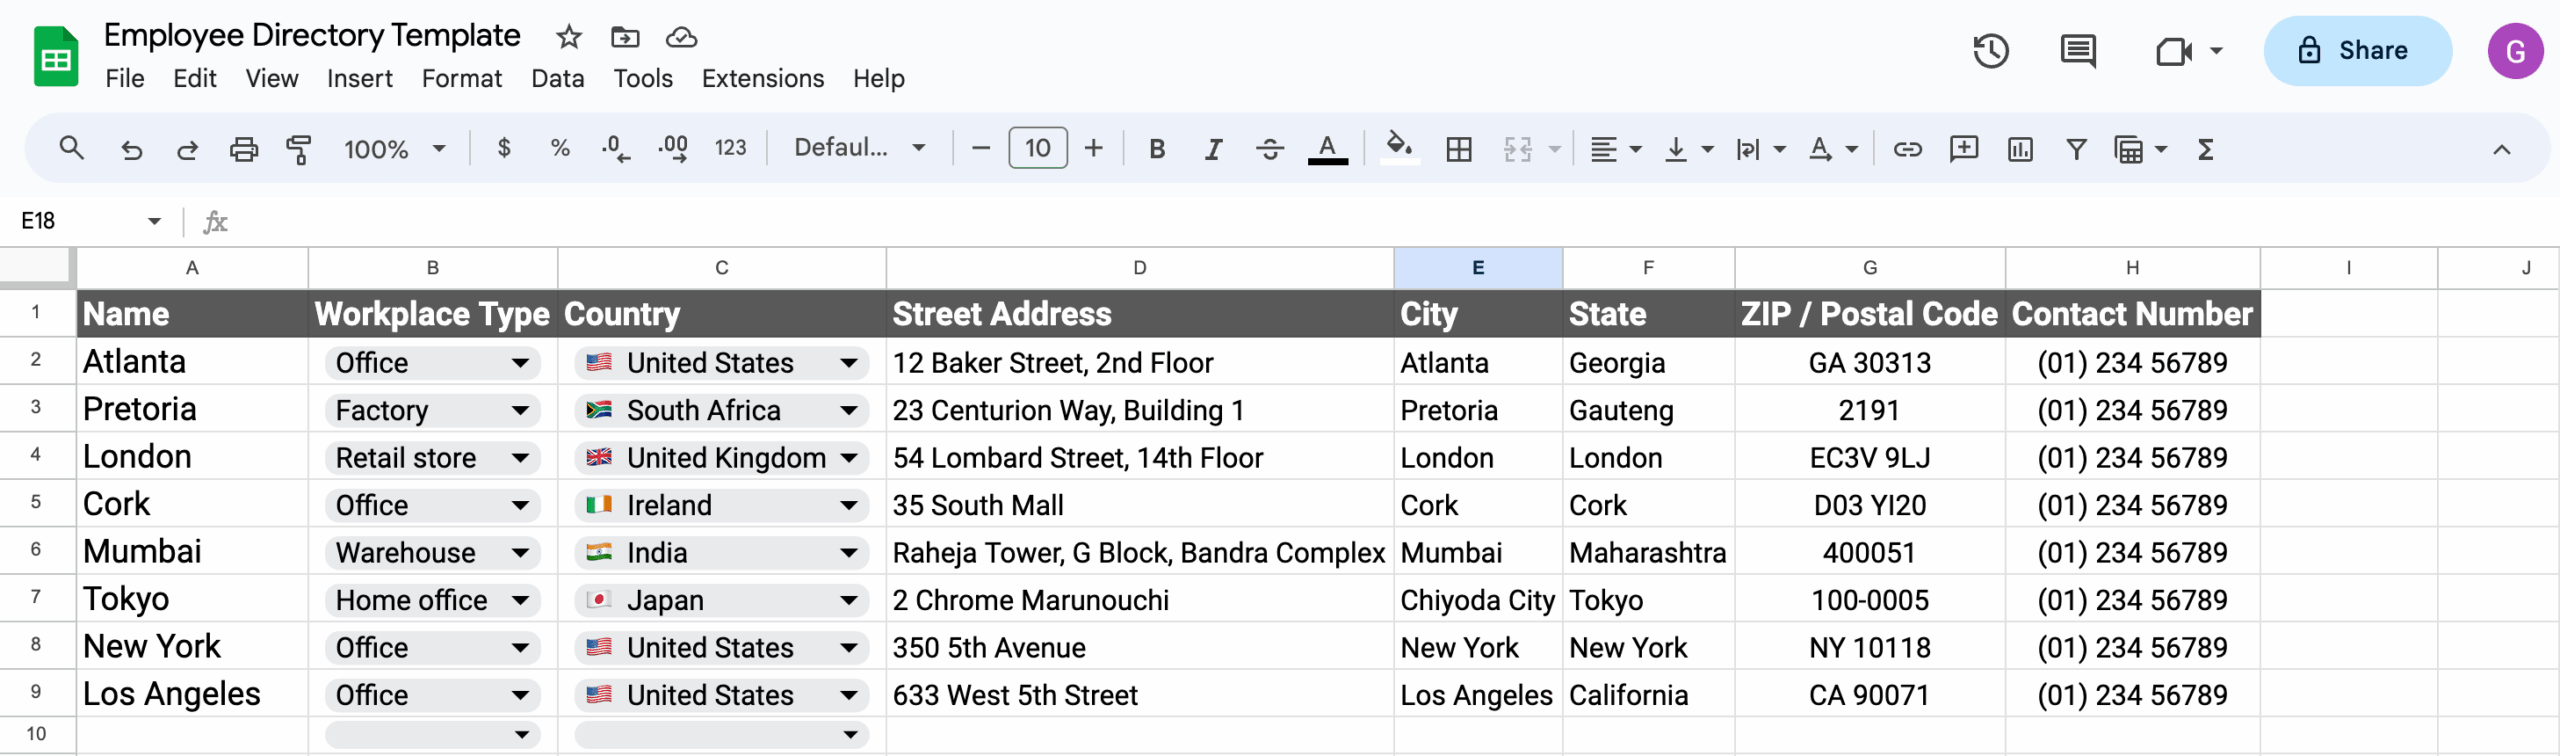Increase decimal places icon

pos(673,149)
